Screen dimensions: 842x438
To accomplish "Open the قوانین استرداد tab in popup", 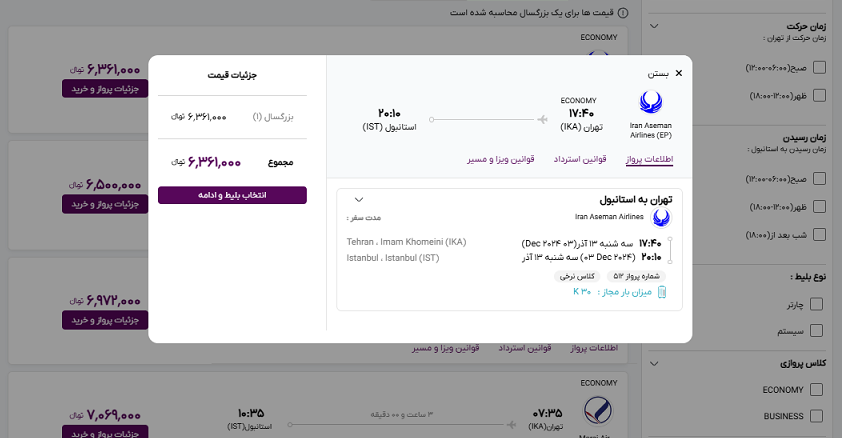I will click(x=580, y=159).
